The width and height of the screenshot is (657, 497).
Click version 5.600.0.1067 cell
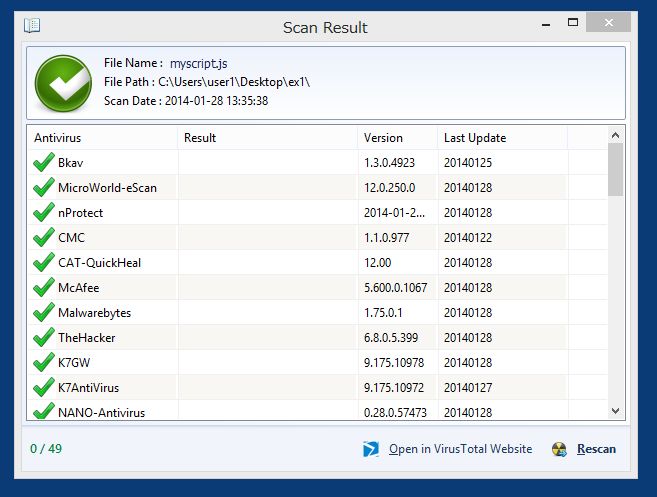point(396,288)
